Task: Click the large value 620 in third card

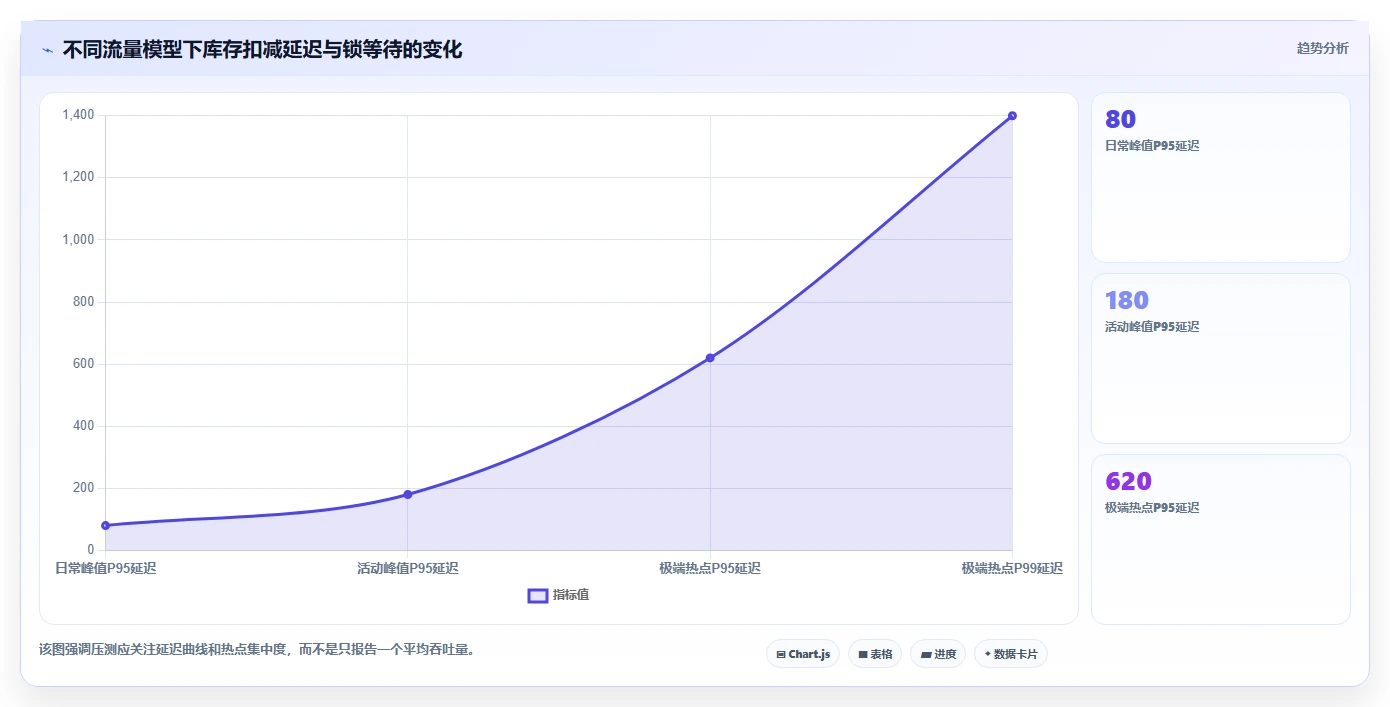Action: 1128,481
